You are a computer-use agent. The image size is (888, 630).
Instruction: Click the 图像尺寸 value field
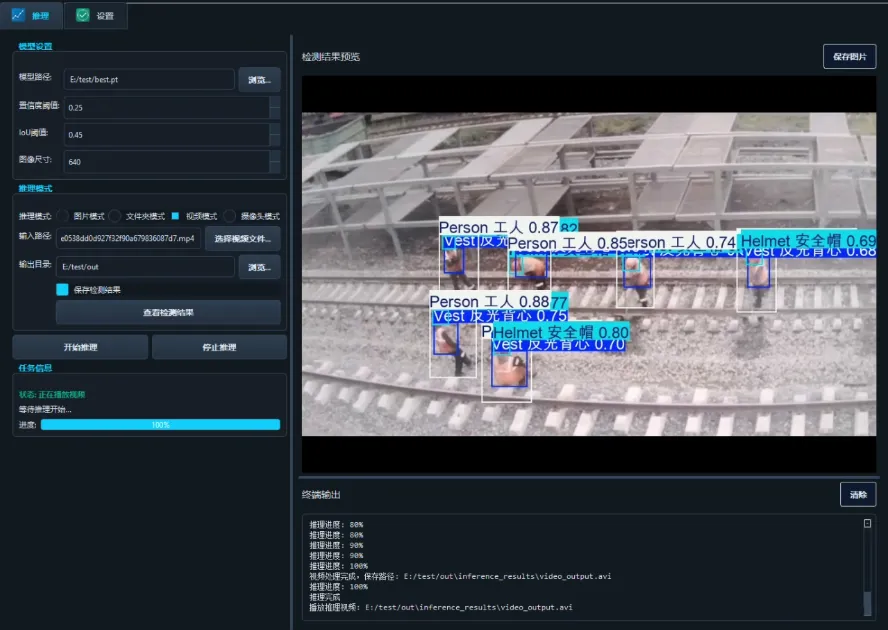click(166, 161)
